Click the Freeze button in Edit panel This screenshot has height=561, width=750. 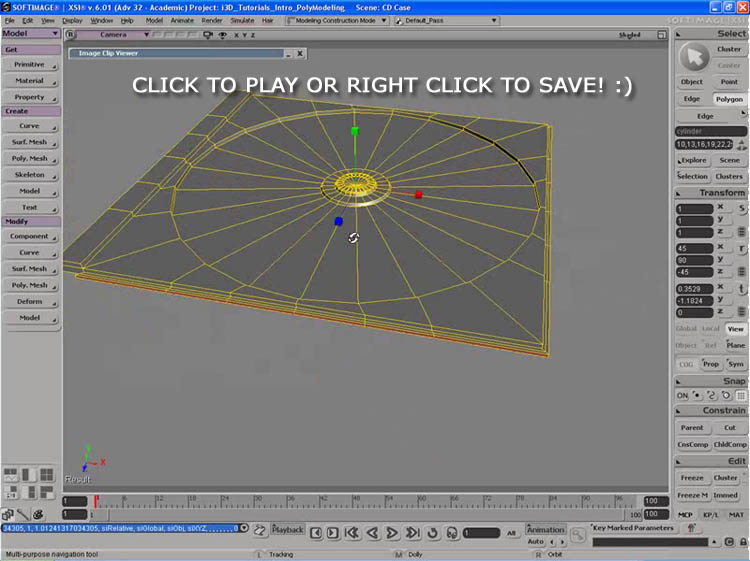coord(692,478)
